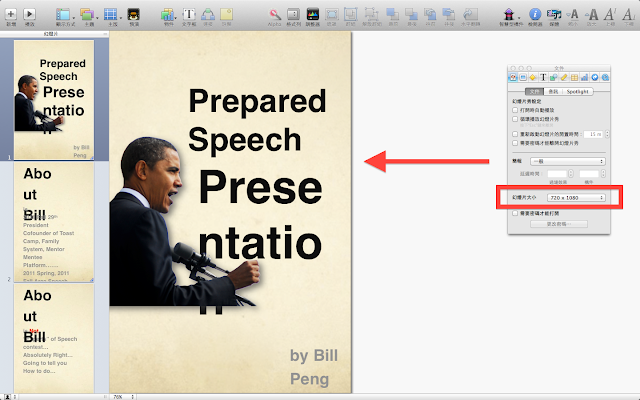Click the Flip Horizontal toolbar icon
The height and width of the screenshot is (400, 640).
pos(470,15)
